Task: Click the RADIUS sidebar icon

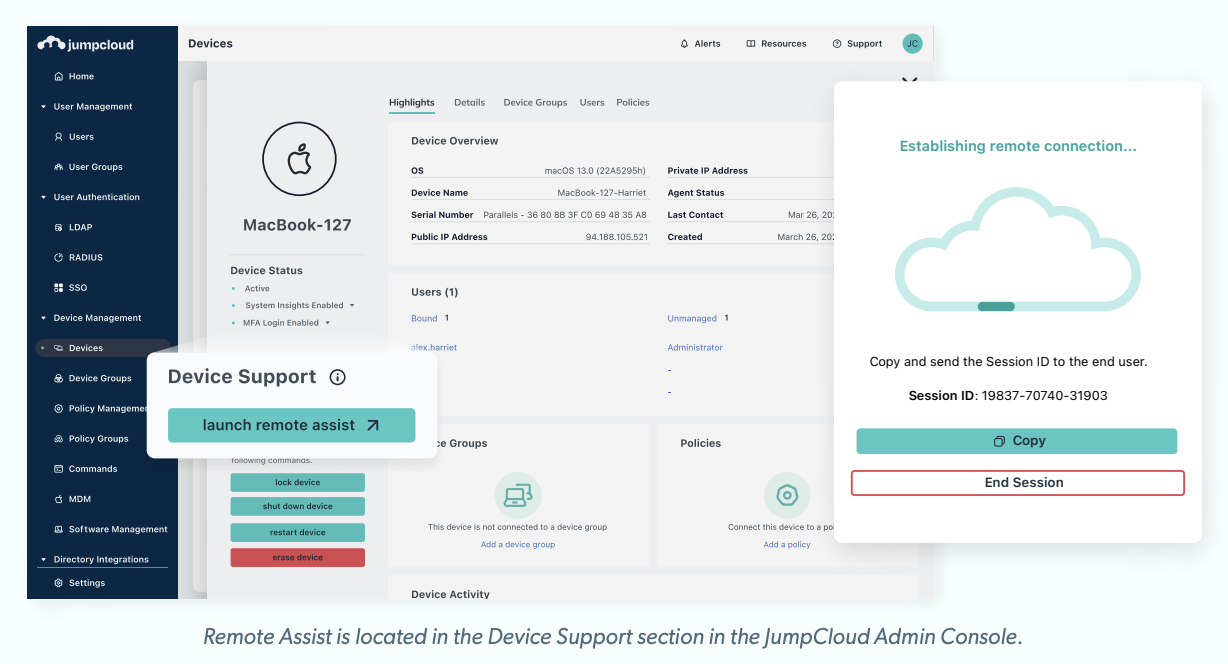Action: [x=59, y=257]
